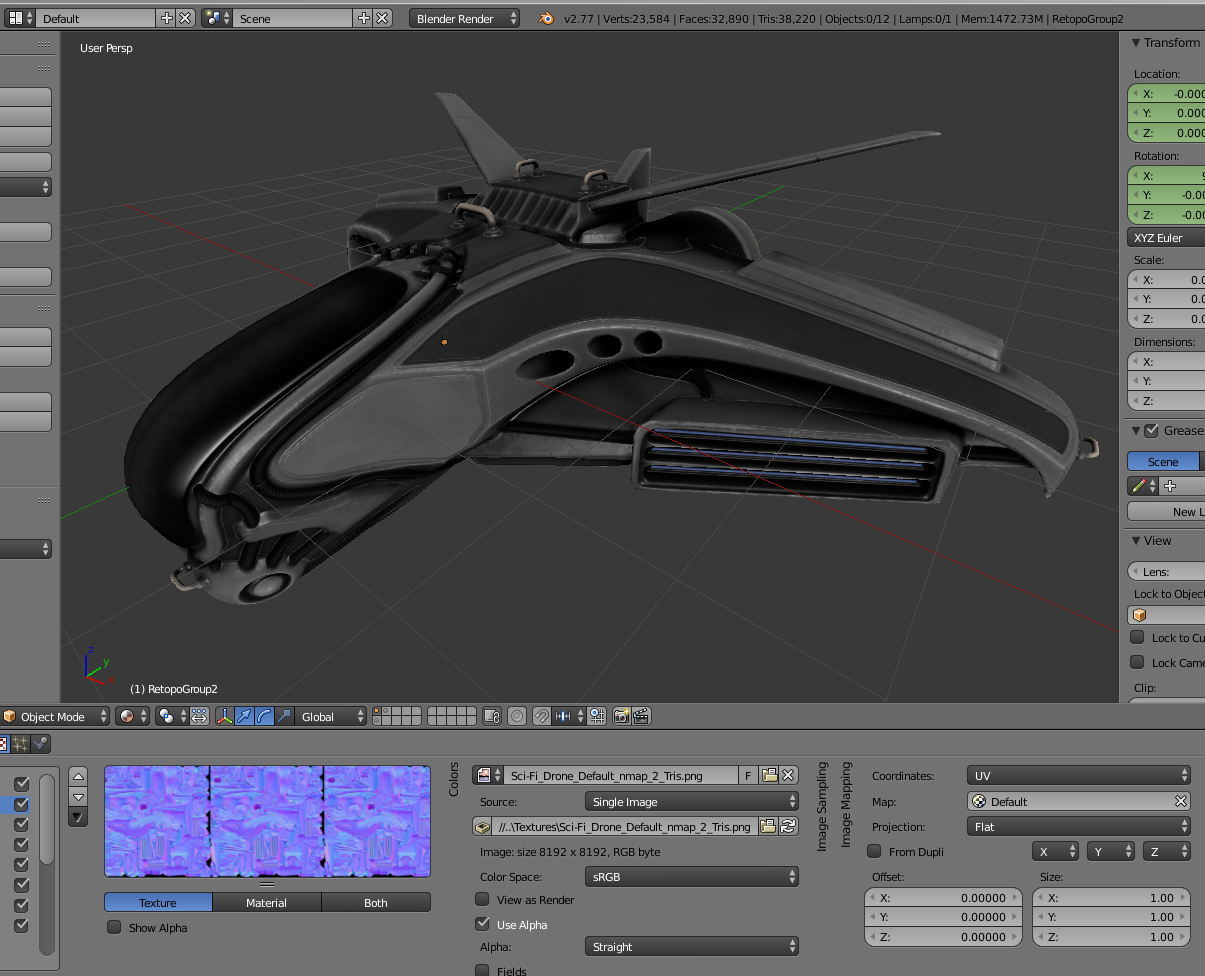Click the proportional editing circle icon
1205x976 pixels.
click(x=517, y=716)
